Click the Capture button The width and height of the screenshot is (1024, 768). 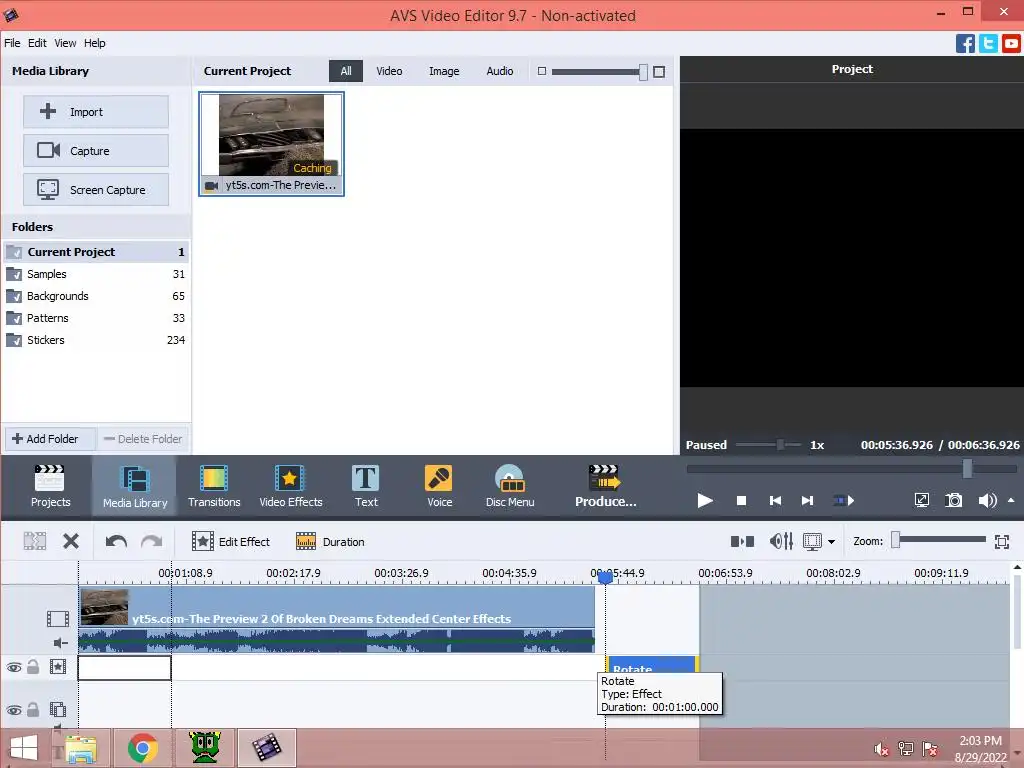tap(96, 151)
